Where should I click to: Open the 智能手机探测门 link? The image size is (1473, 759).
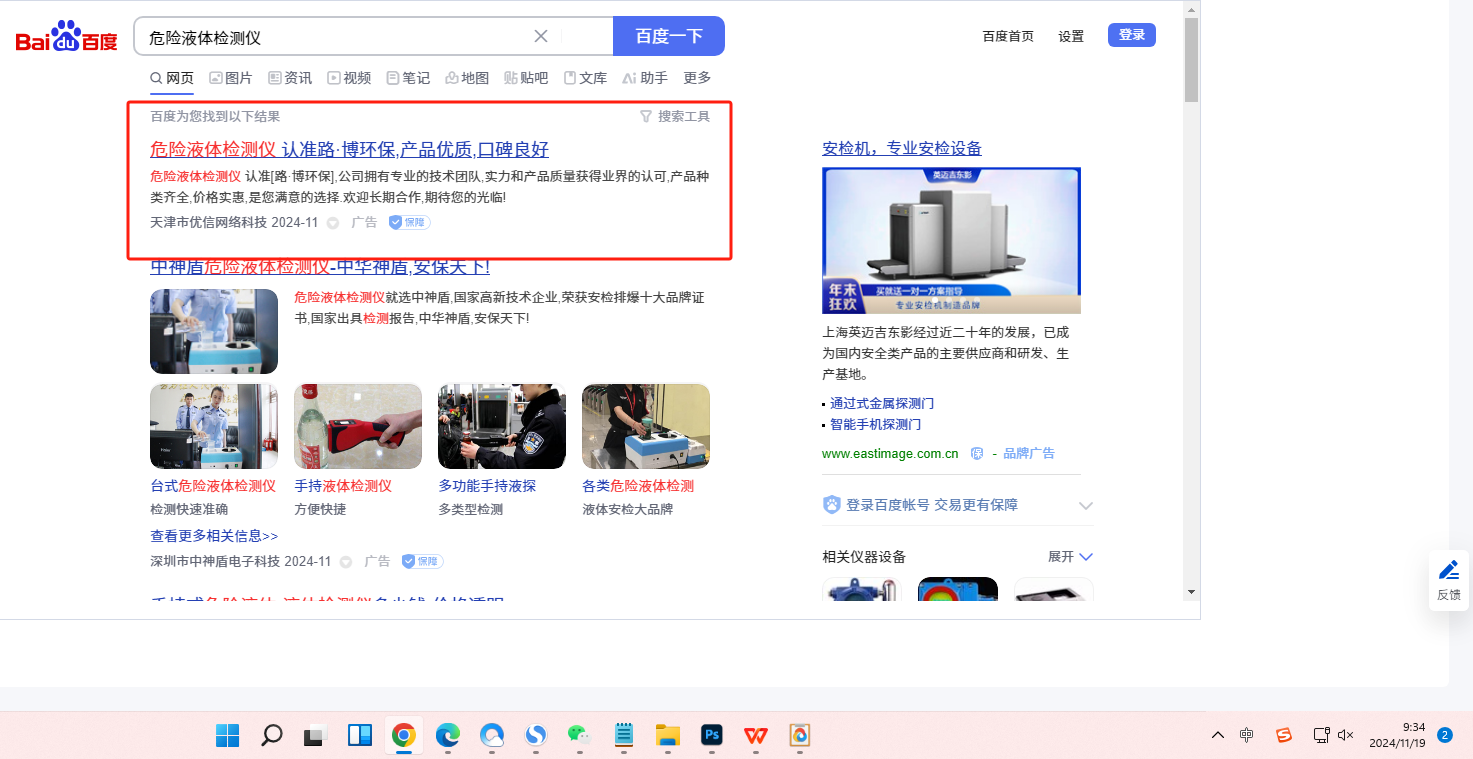(x=875, y=425)
